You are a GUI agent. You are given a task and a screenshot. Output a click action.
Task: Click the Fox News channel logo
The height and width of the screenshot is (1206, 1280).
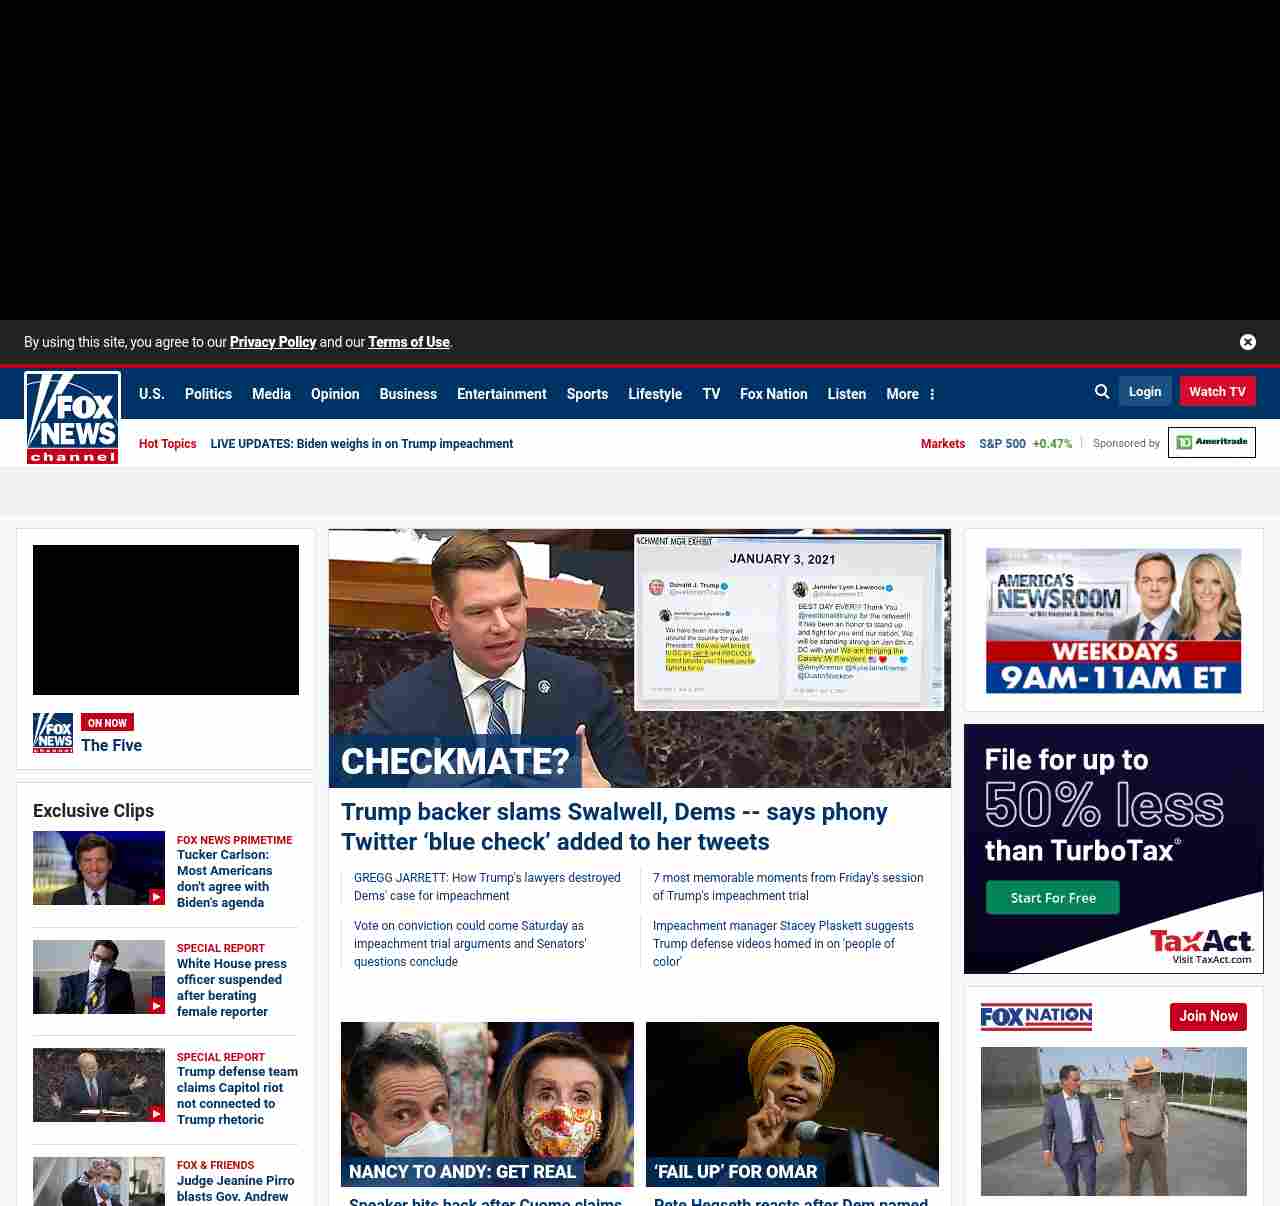72,418
